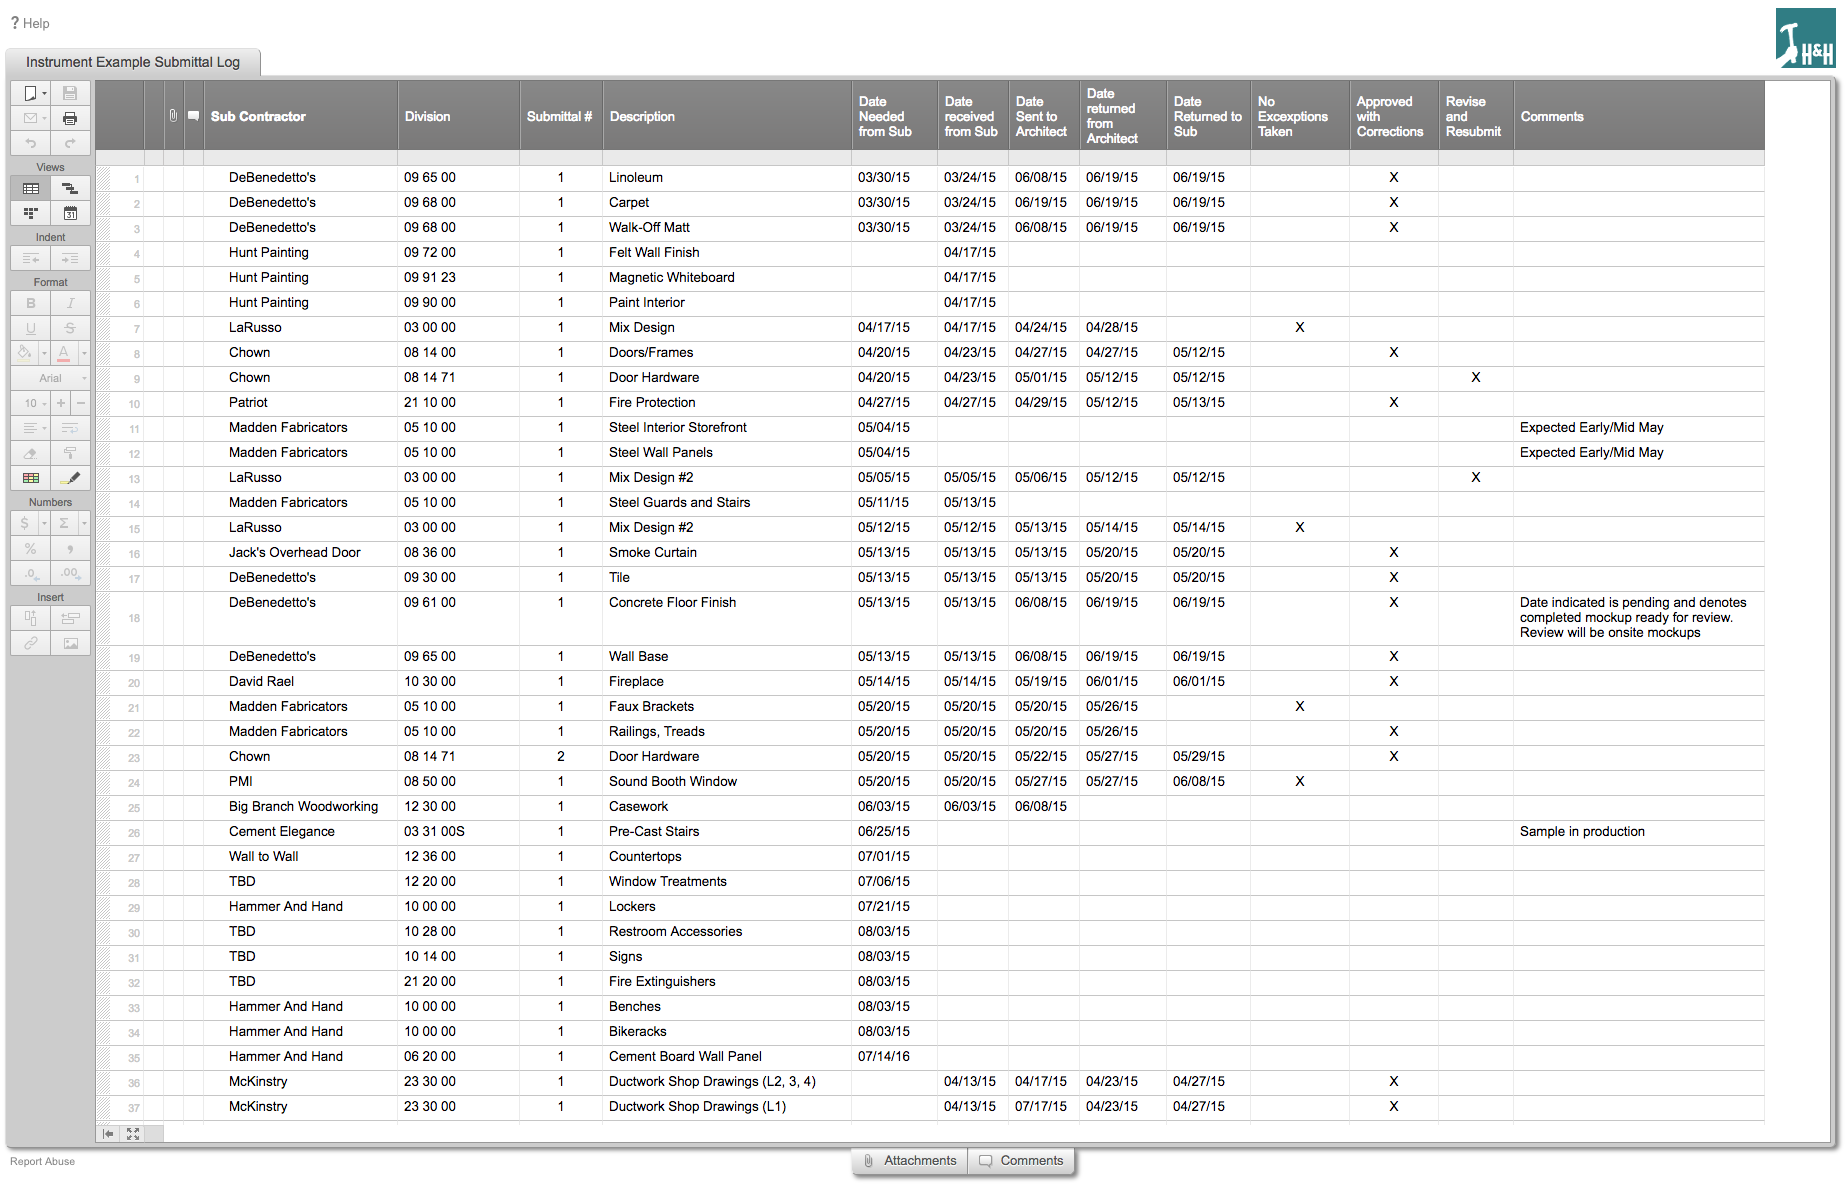Click increase decimal places icon
Screen dimensions: 1845x1186
[70, 573]
